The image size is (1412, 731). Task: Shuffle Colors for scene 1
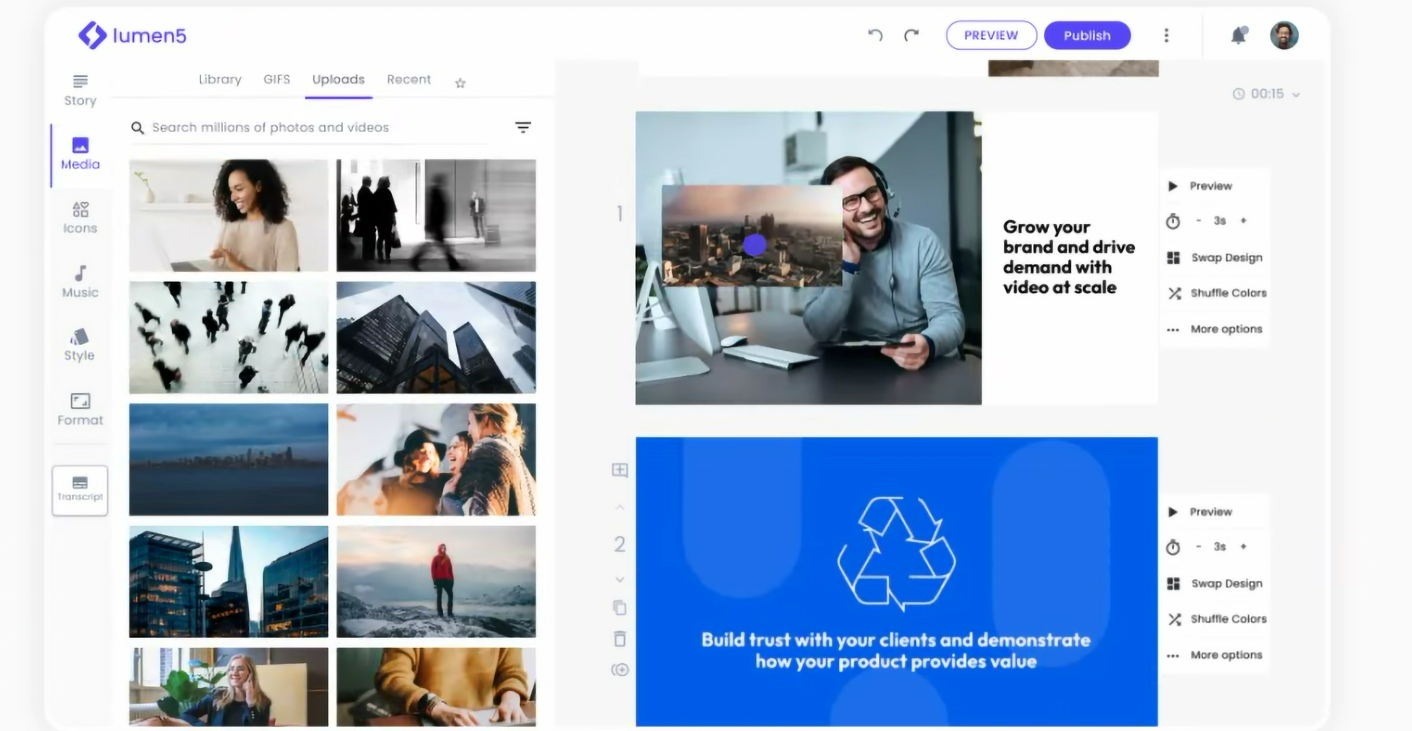(1217, 293)
